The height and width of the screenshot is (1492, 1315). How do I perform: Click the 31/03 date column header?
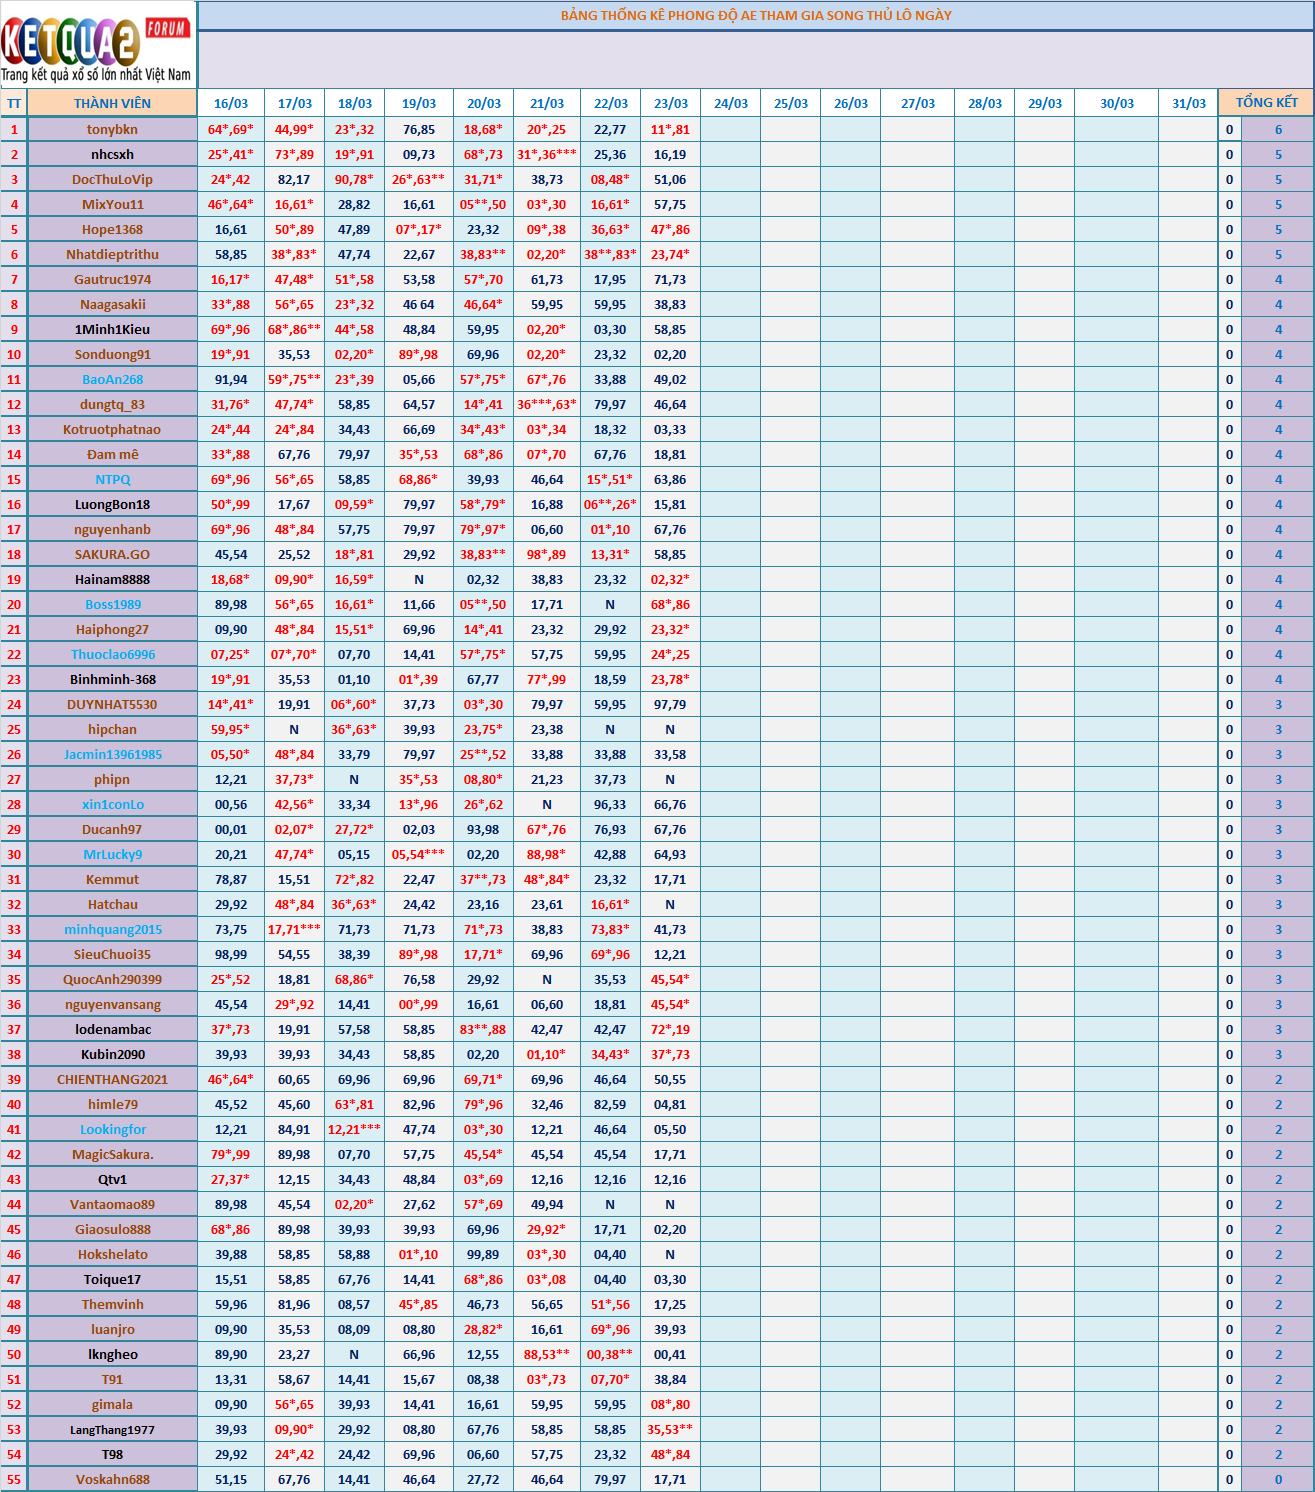1188,103
